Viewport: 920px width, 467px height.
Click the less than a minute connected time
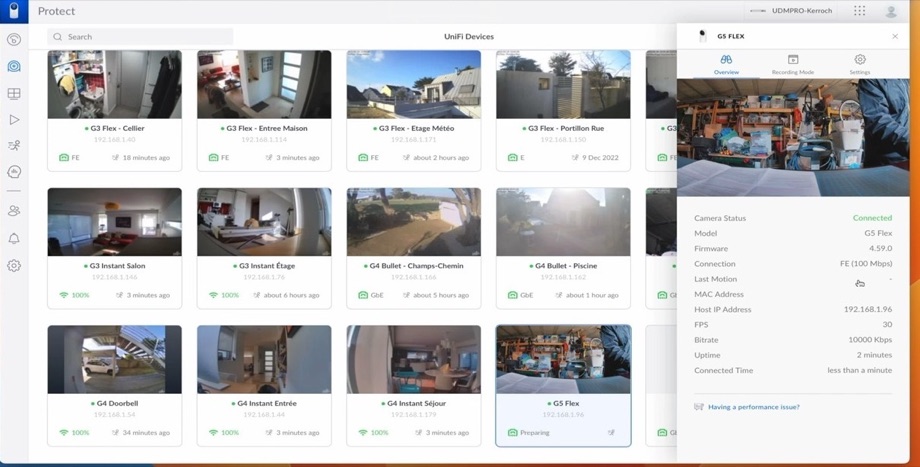[860, 370]
